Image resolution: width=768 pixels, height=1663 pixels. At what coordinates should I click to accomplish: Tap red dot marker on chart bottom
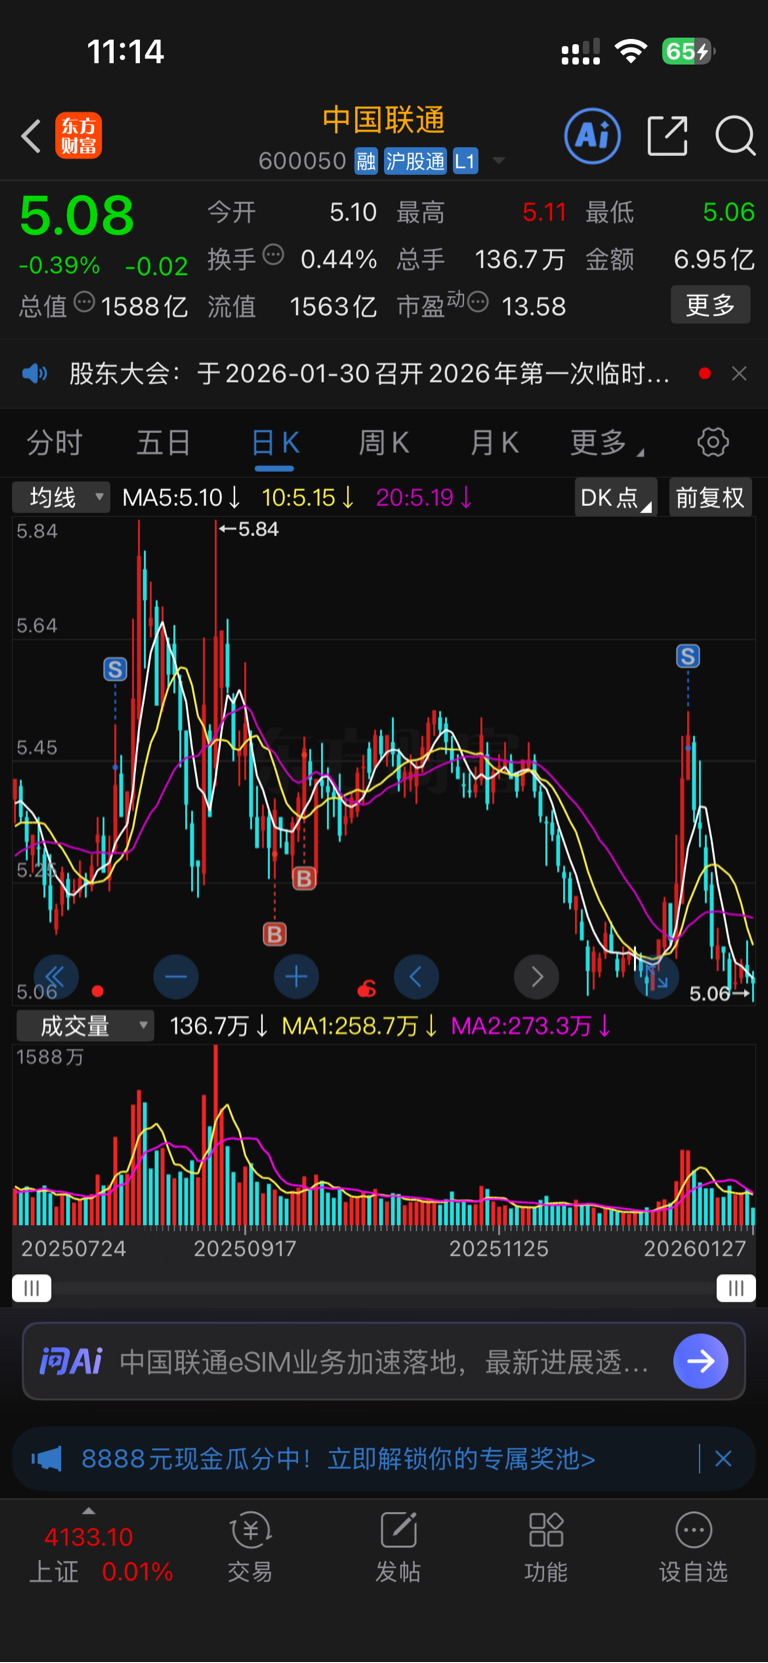click(97, 991)
